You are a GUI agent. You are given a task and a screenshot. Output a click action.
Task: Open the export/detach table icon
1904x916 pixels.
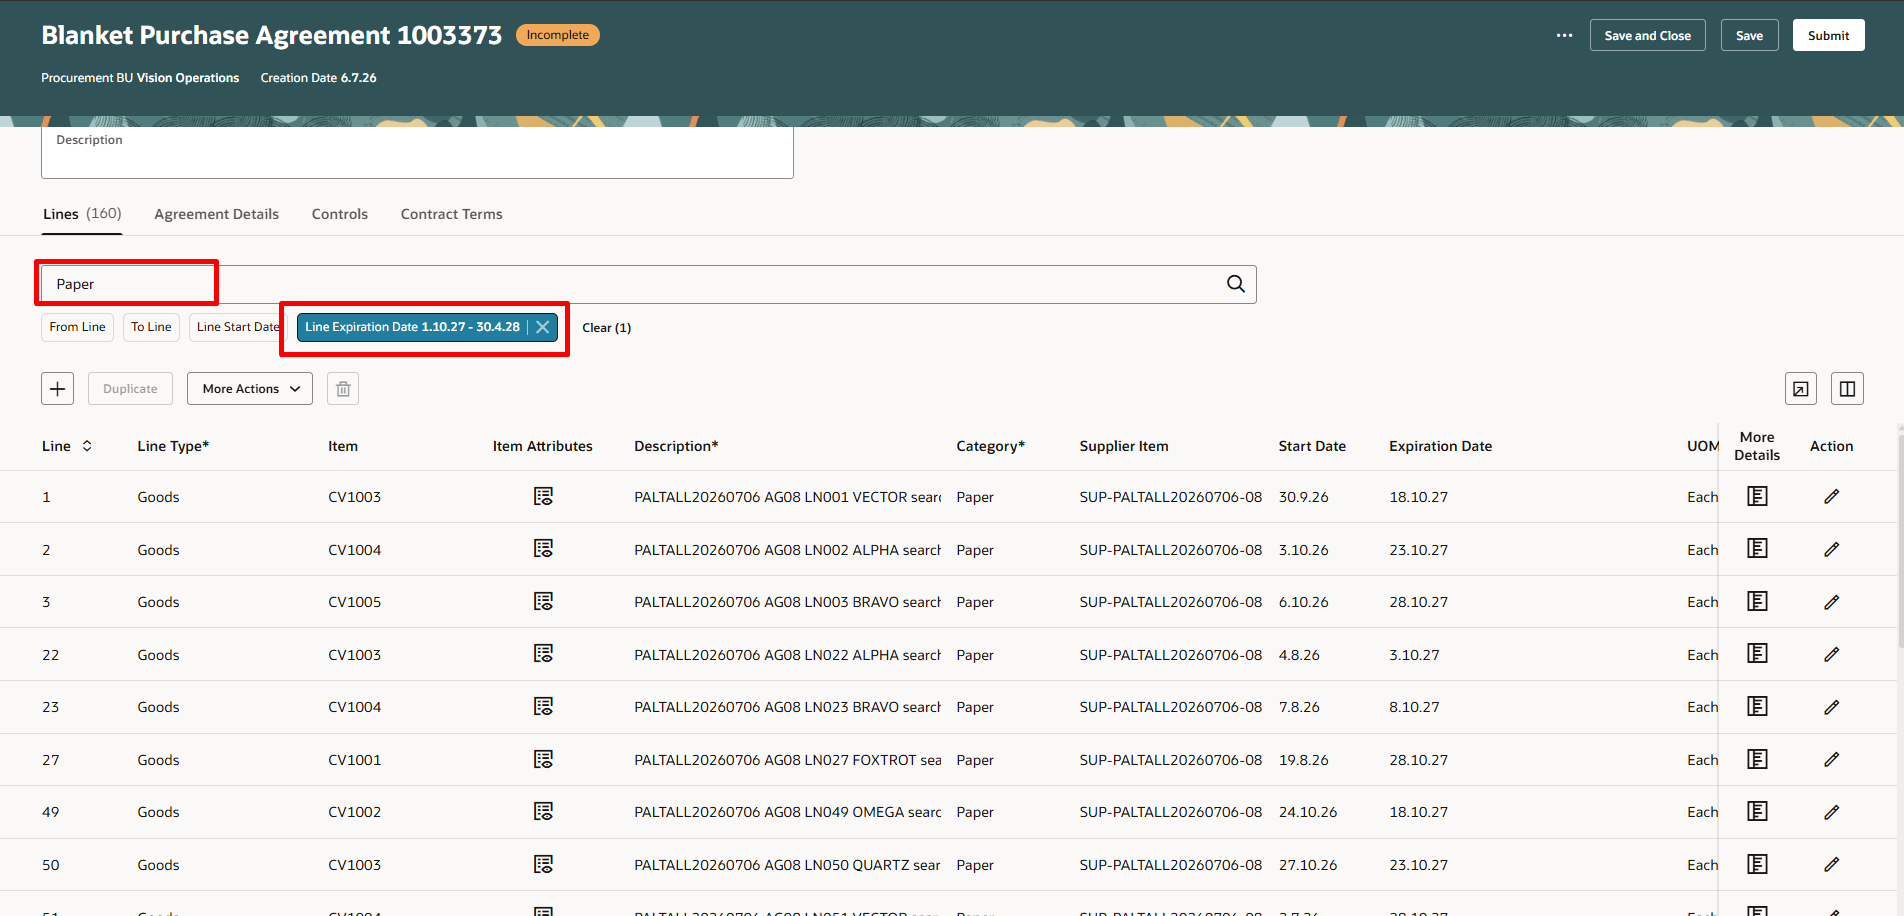click(x=1801, y=389)
